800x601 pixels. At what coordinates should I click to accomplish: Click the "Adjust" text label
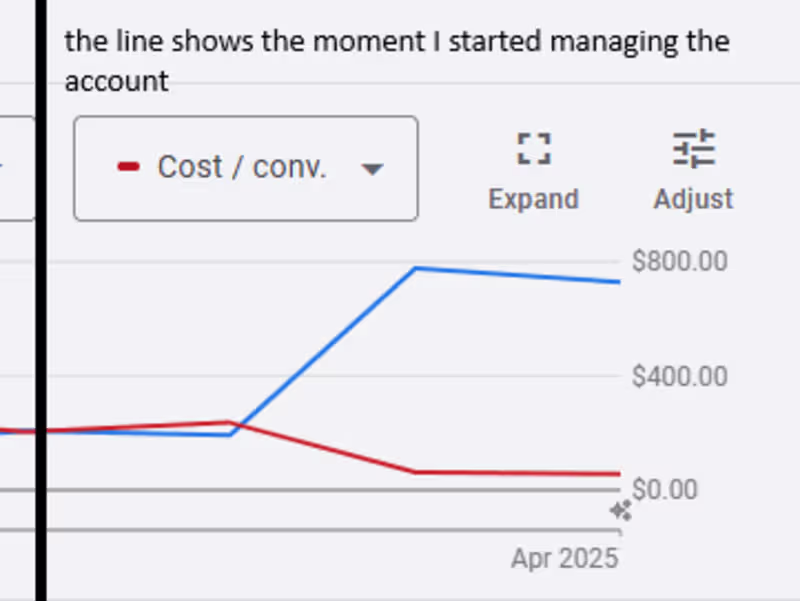(x=693, y=199)
